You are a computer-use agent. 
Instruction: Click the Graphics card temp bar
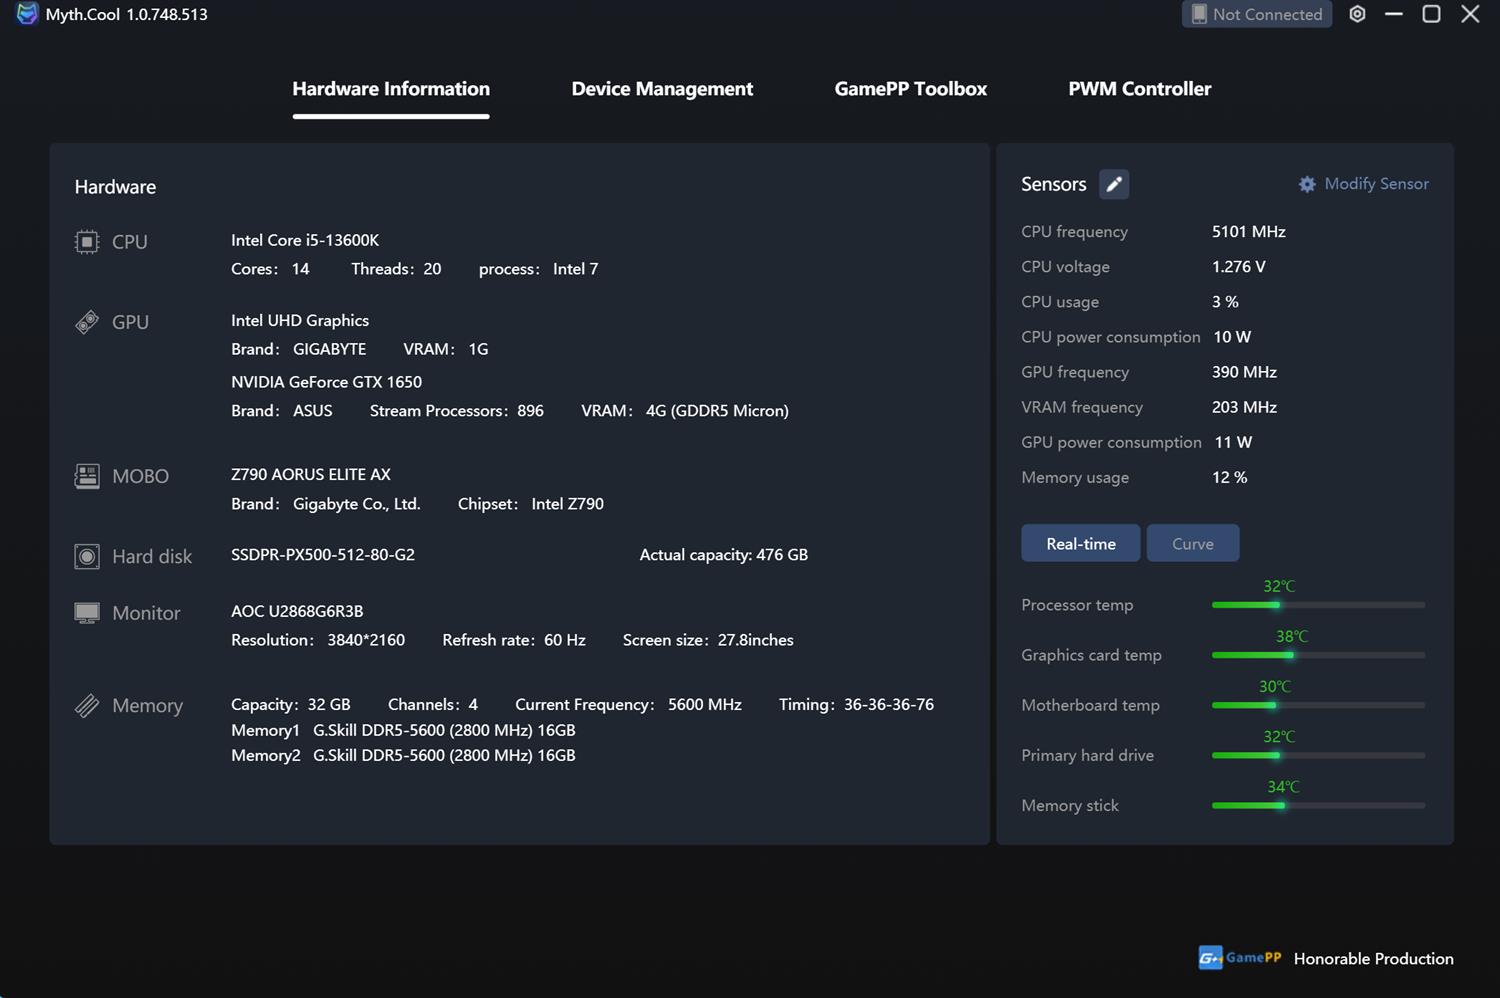coord(1318,655)
